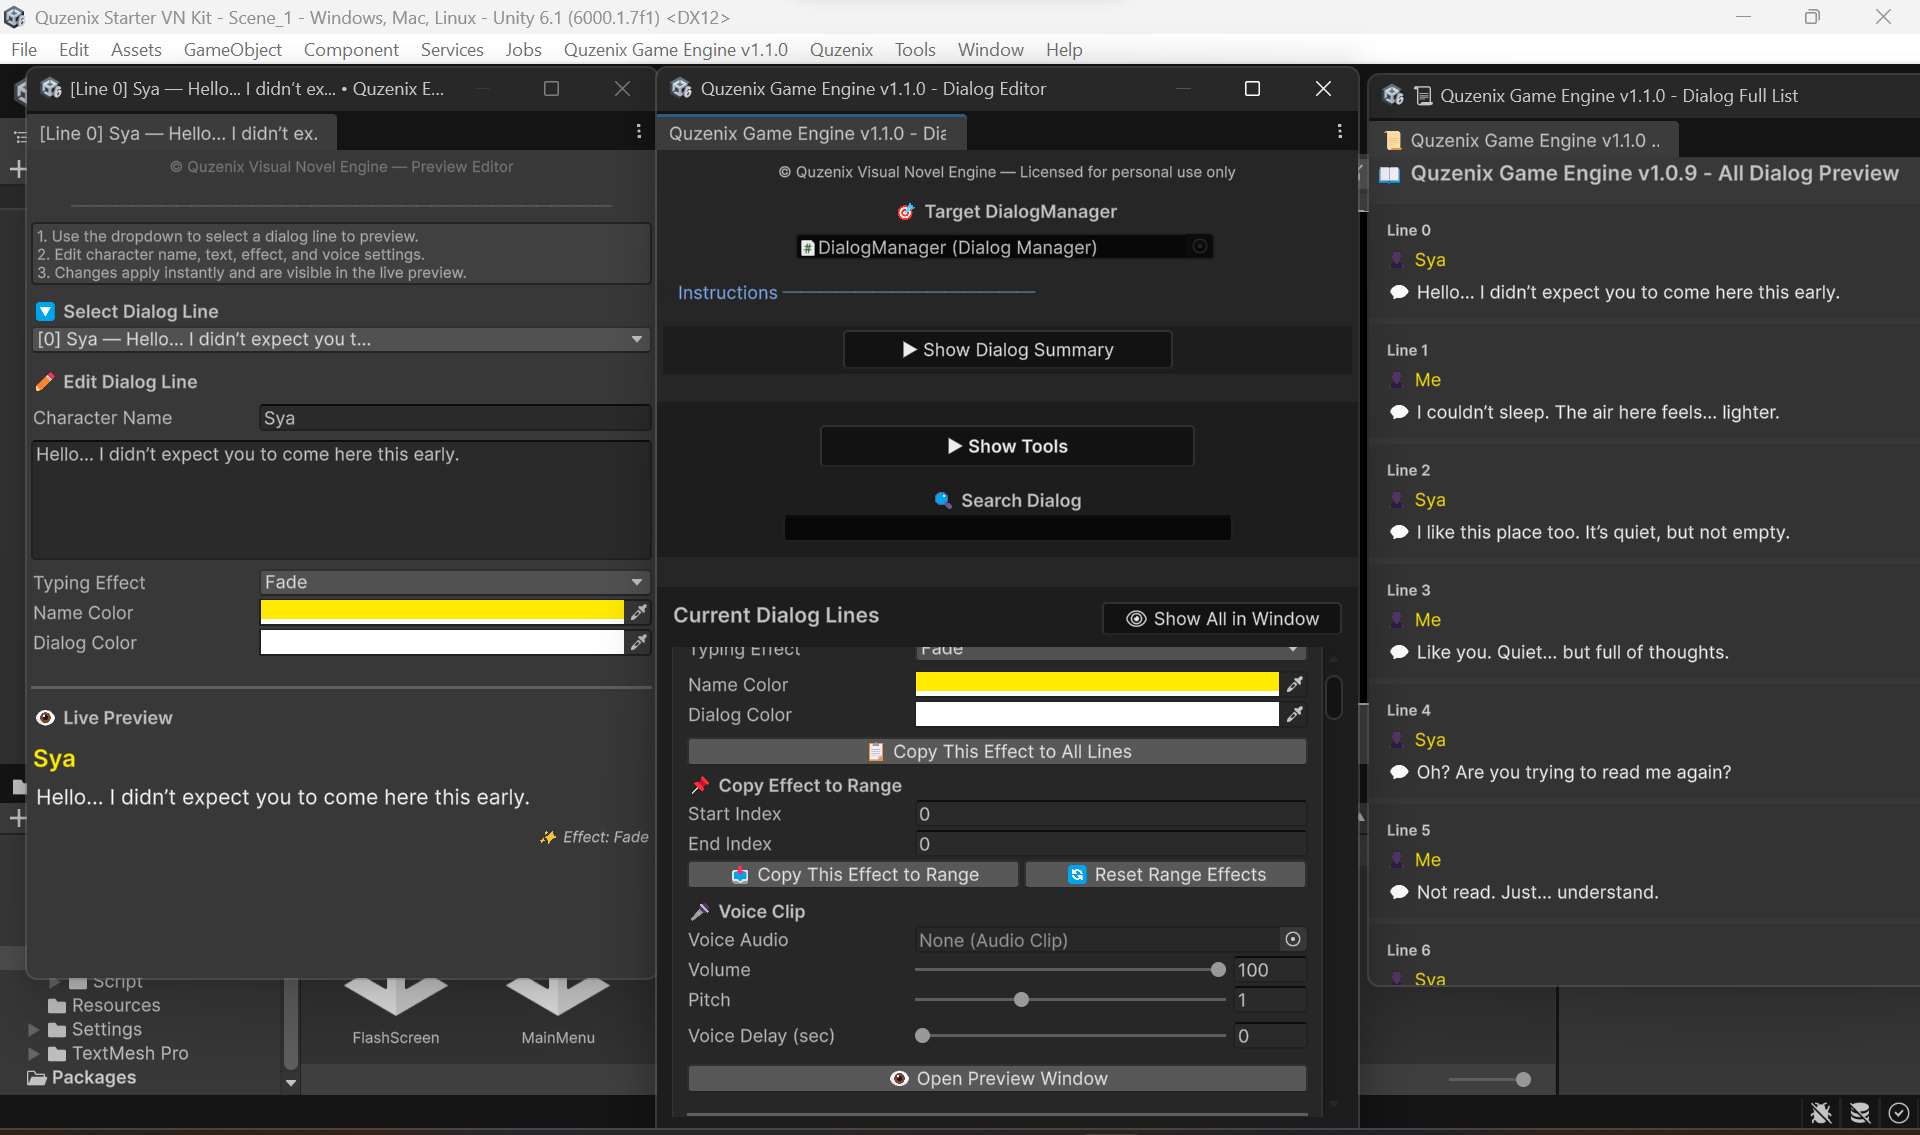Click the layers cache icon in status bar
The image size is (1920, 1135).
pyautogui.click(x=1860, y=1112)
